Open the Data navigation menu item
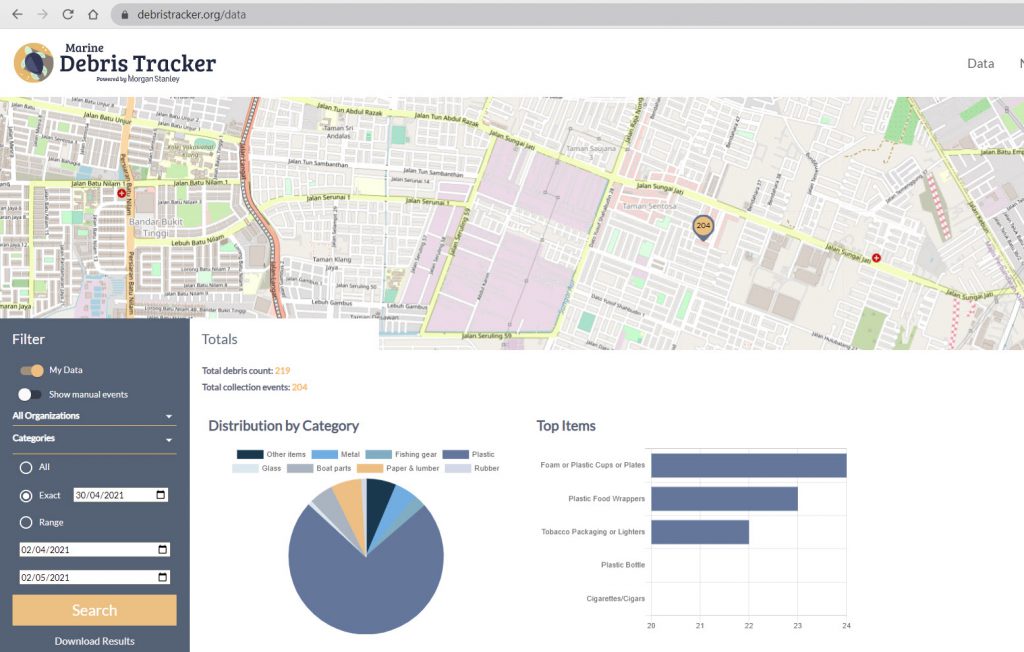Image resolution: width=1024 pixels, height=652 pixels. click(x=980, y=63)
